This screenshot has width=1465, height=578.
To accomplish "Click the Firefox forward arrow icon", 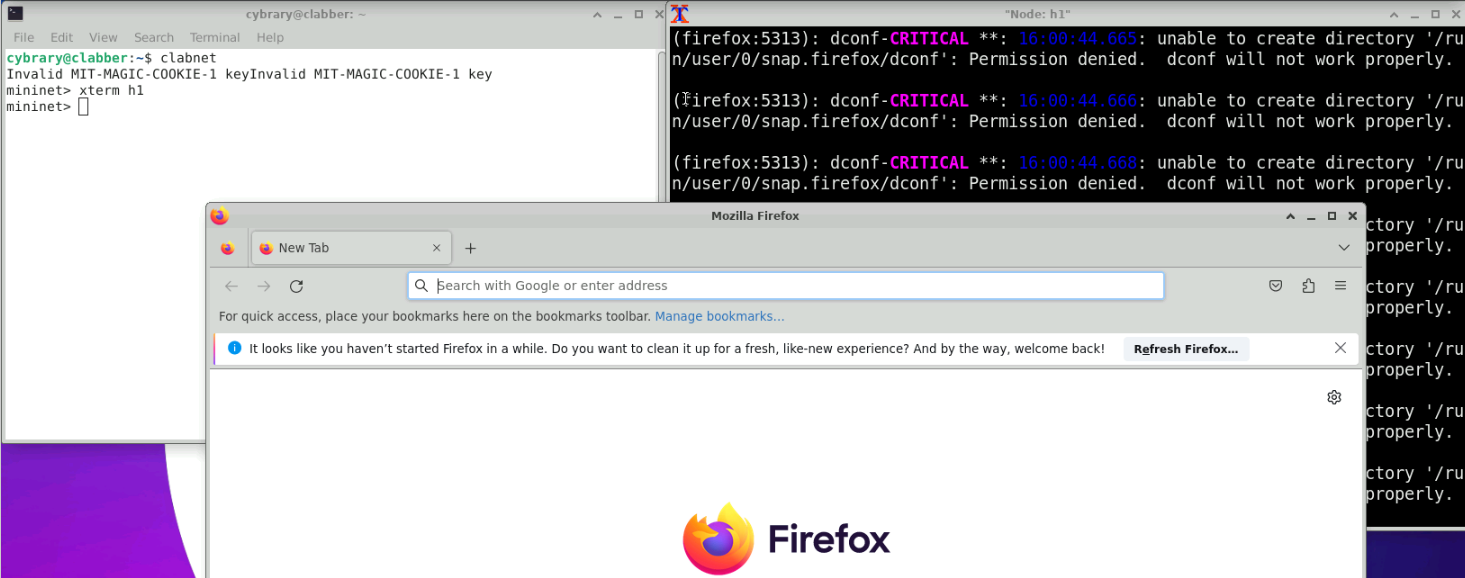I will tap(264, 286).
